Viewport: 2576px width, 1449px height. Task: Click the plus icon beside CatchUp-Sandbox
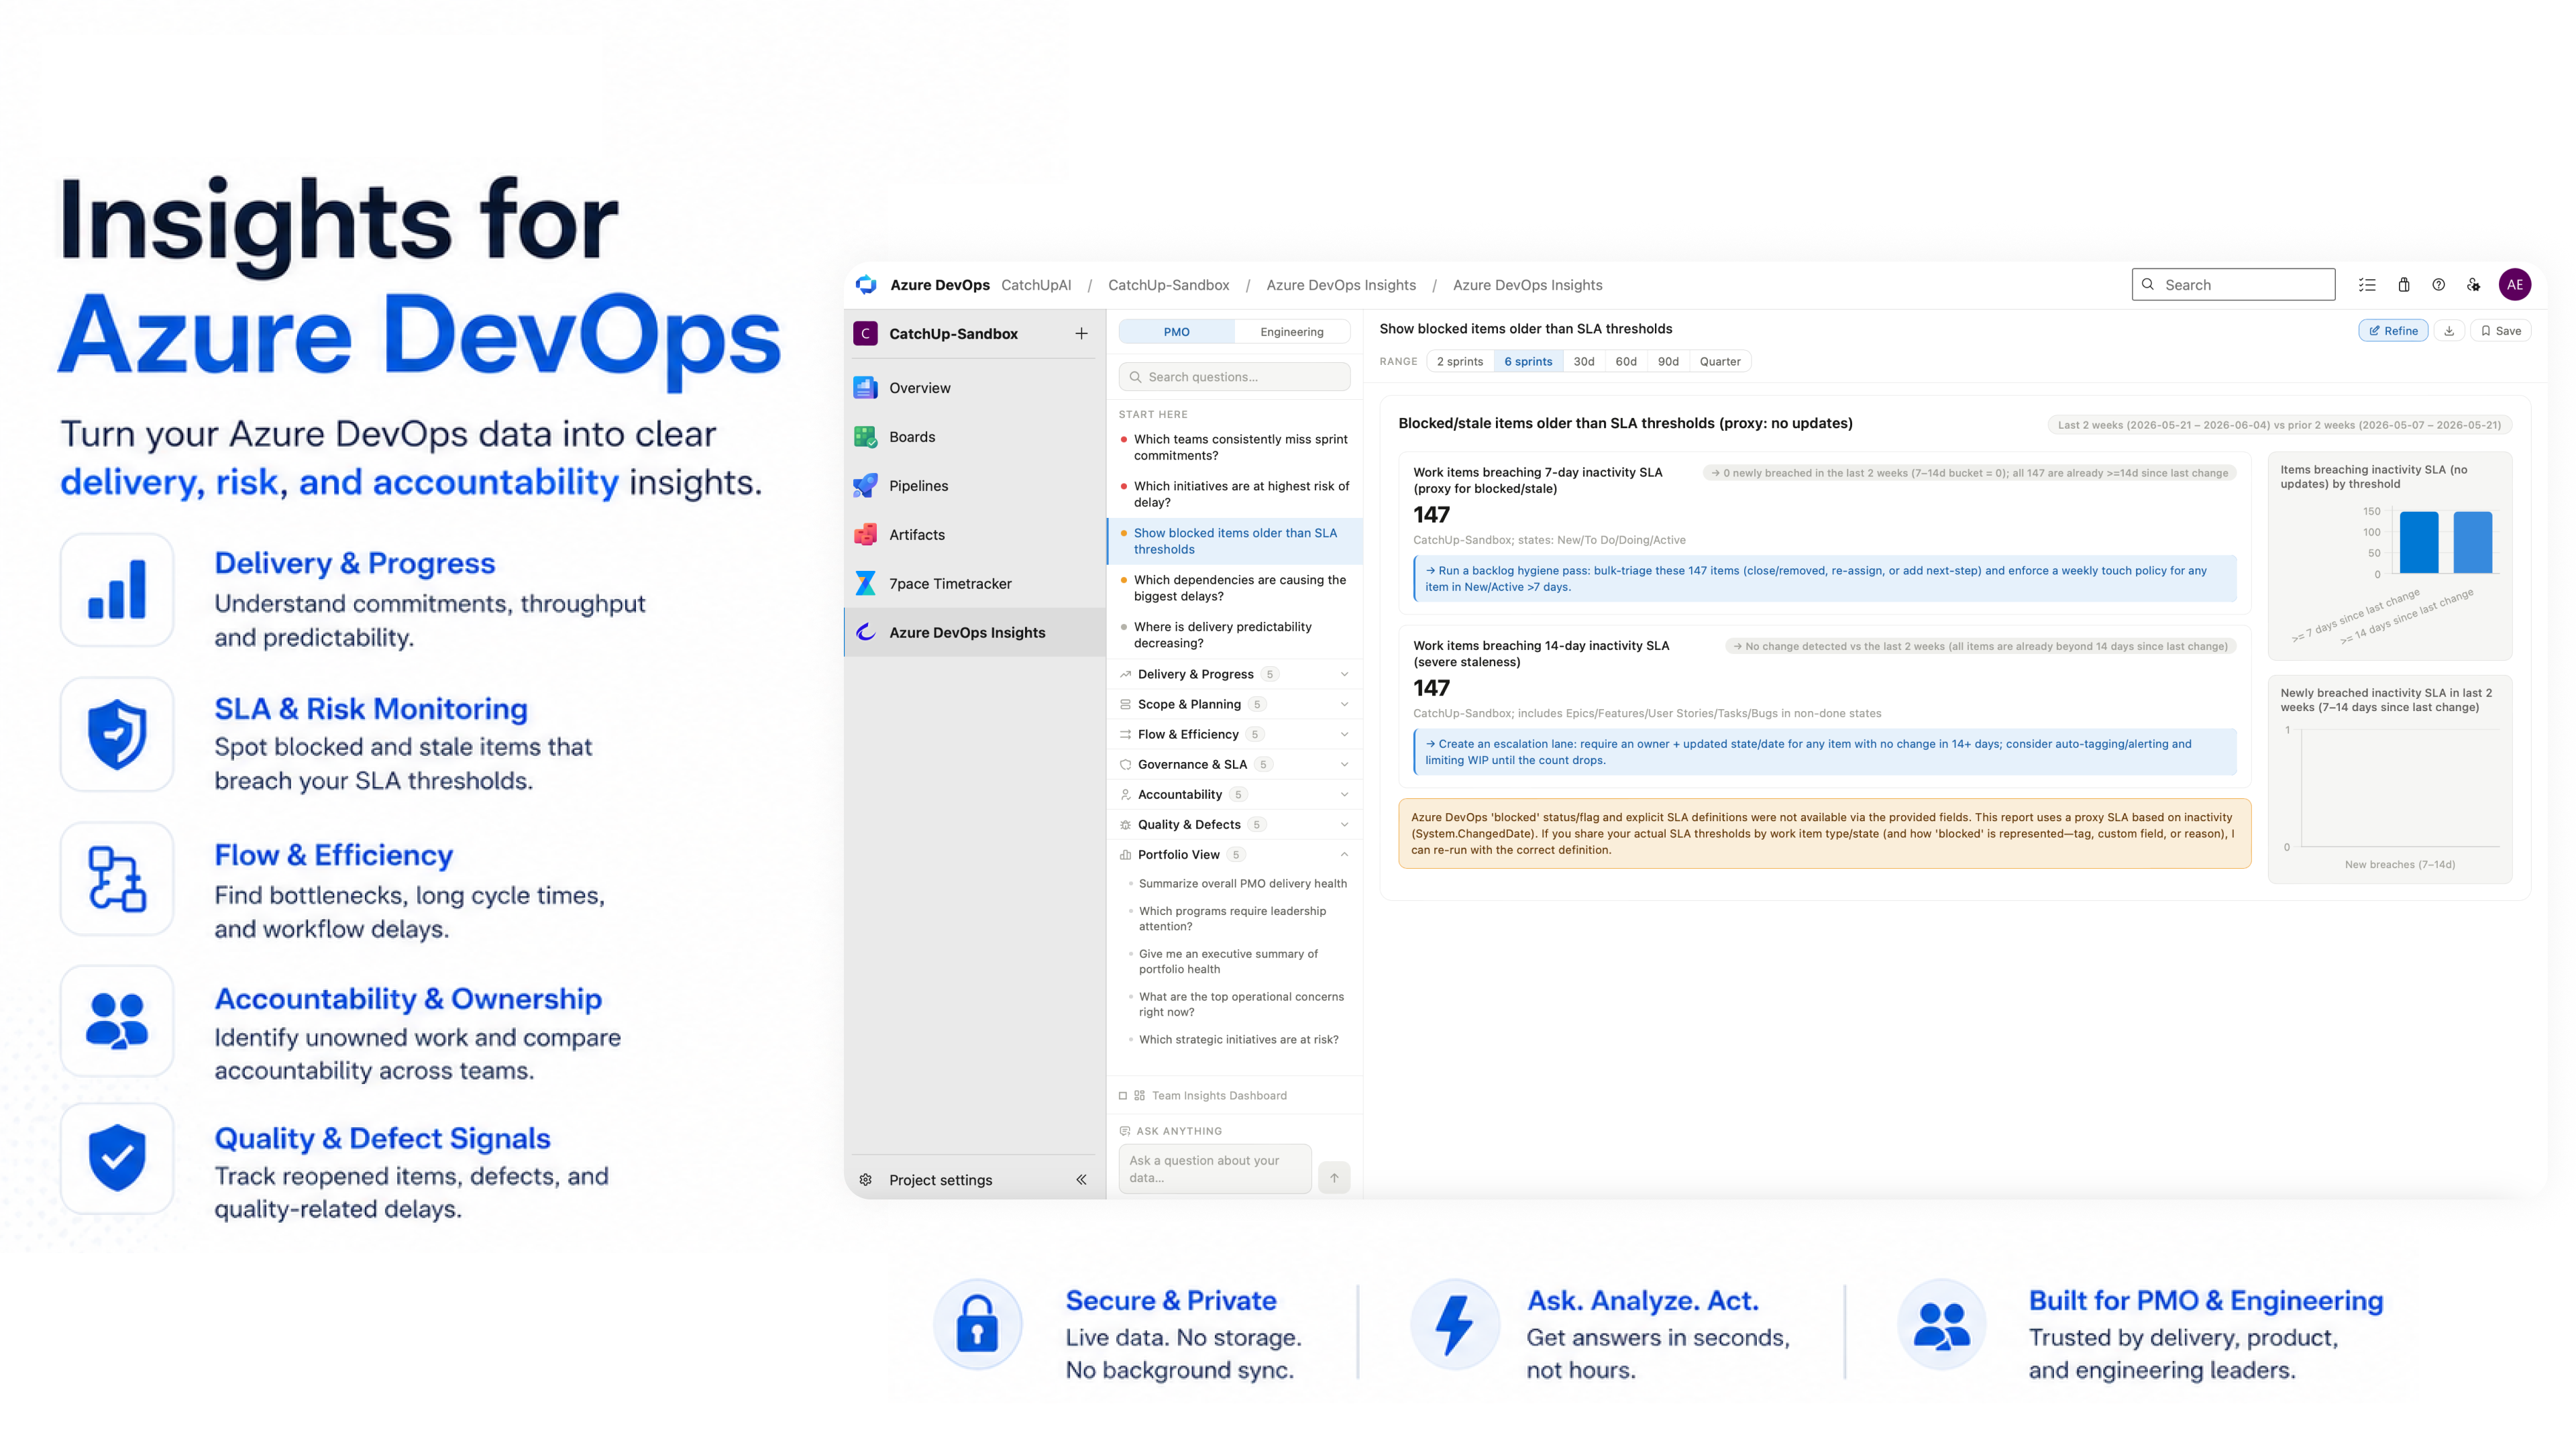(1081, 334)
